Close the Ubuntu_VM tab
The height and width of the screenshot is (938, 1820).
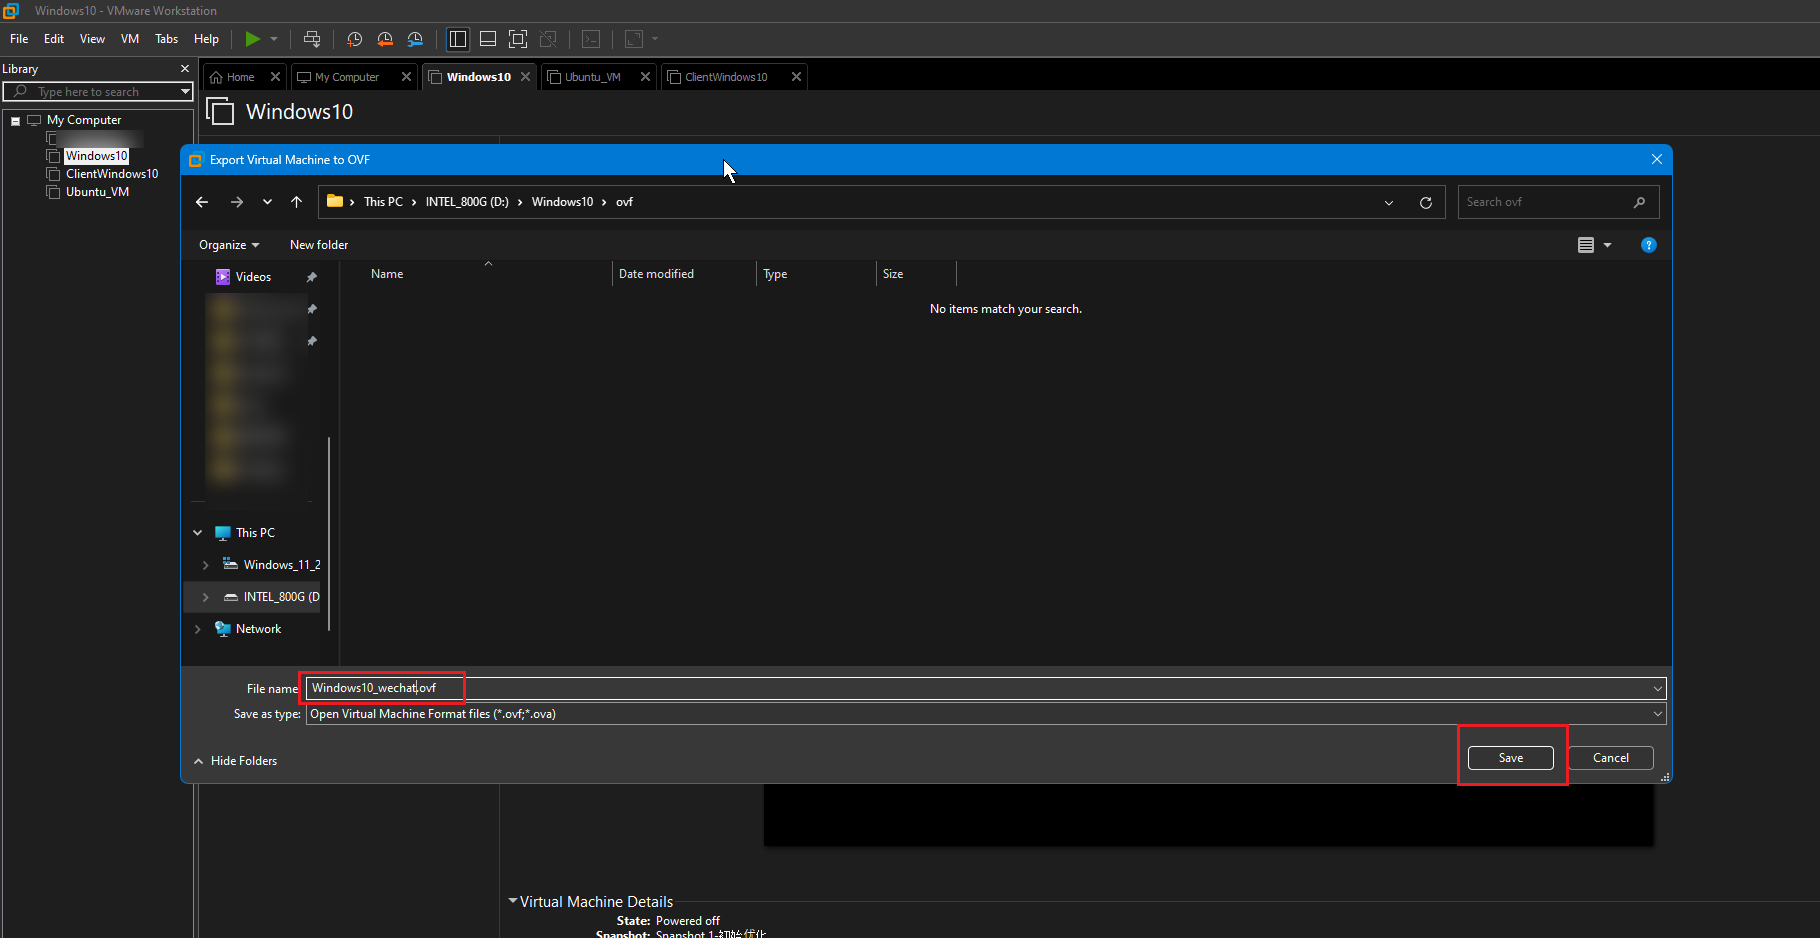645,77
